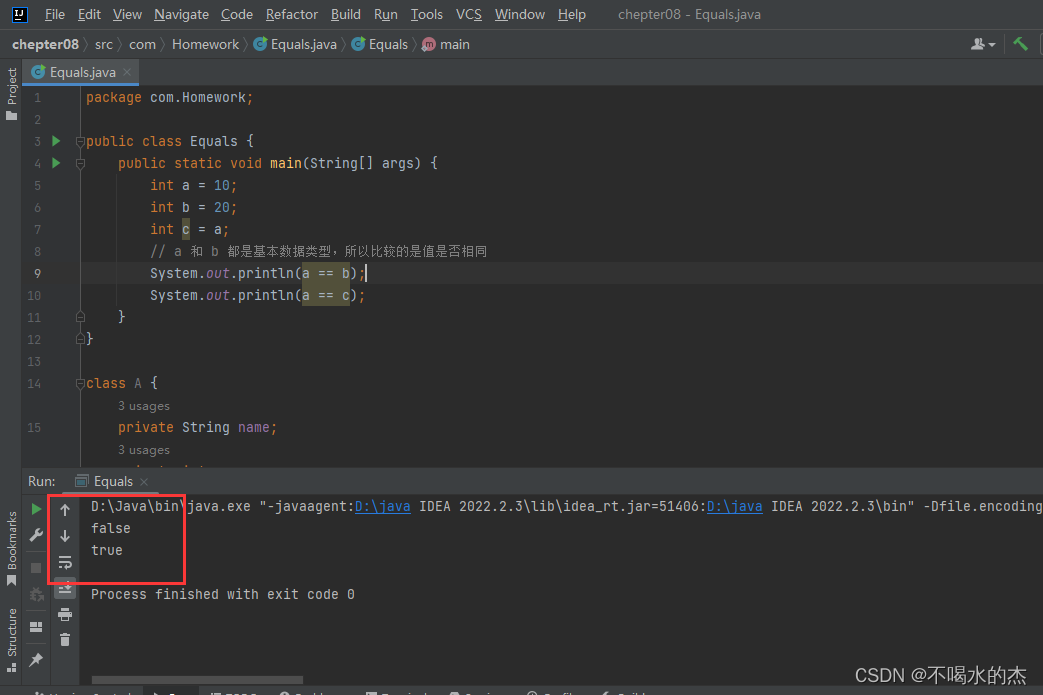1043x695 pixels.
Task: Run main method from gutter arrow
Action: [x=57, y=163]
